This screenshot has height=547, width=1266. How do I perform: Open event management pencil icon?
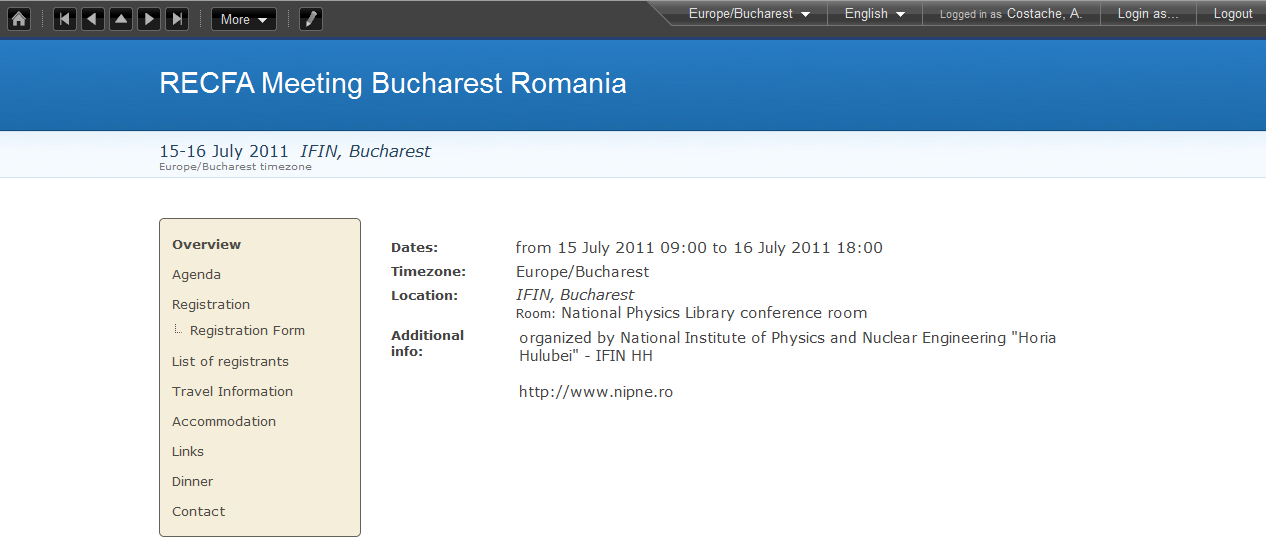pyautogui.click(x=311, y=19)
